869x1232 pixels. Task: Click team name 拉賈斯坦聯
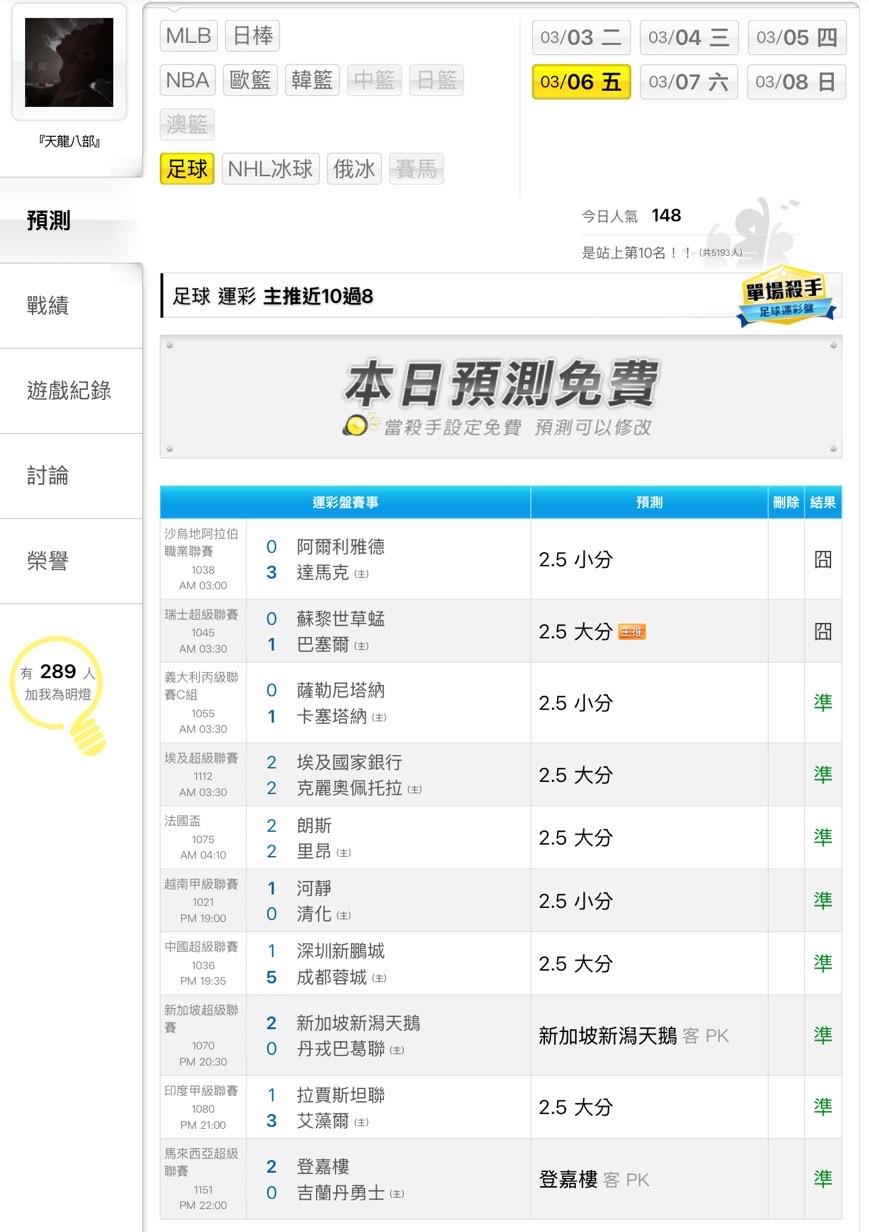point(341,1095)
